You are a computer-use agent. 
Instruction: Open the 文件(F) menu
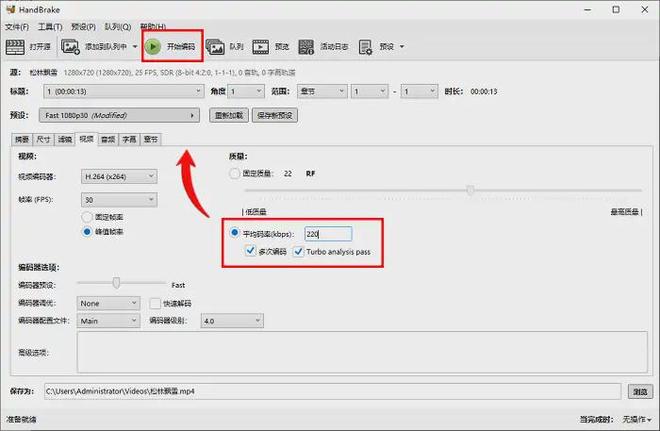17,27
